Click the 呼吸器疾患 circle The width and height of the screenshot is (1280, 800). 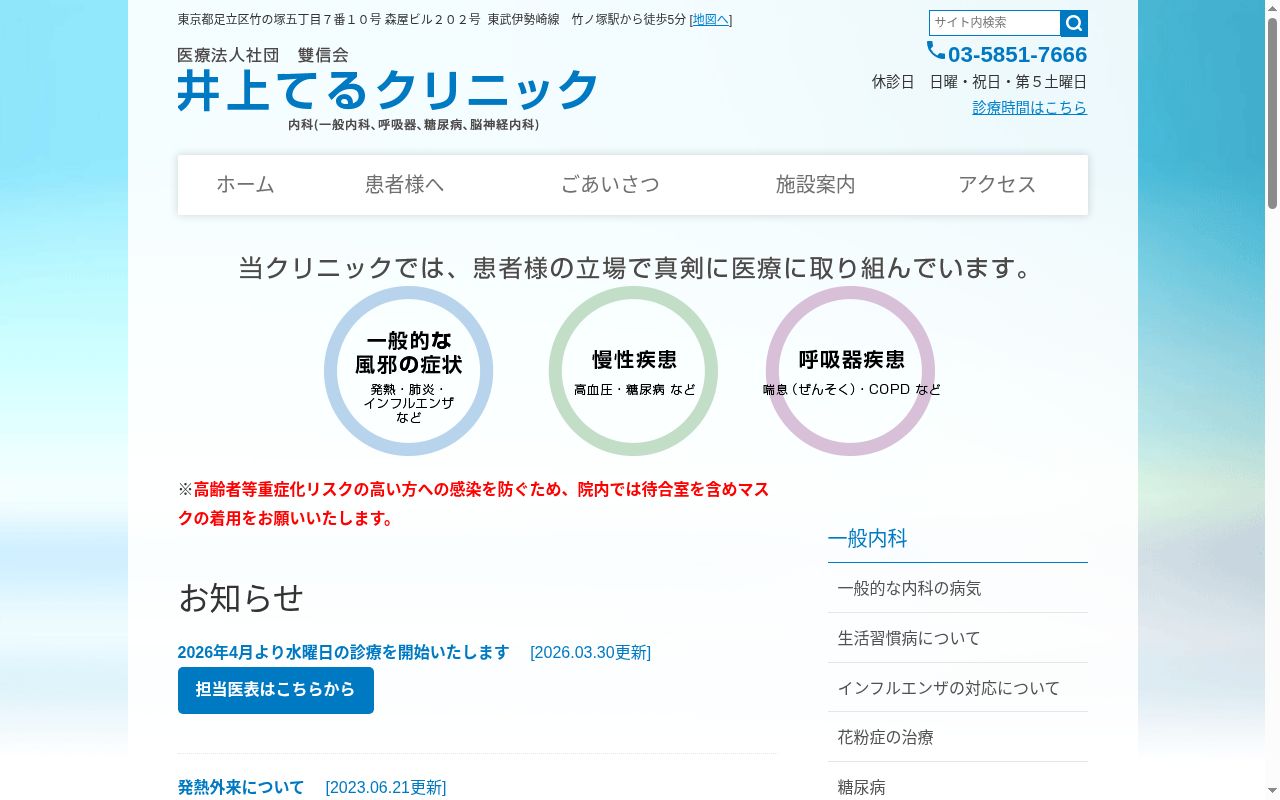[850, 371]
